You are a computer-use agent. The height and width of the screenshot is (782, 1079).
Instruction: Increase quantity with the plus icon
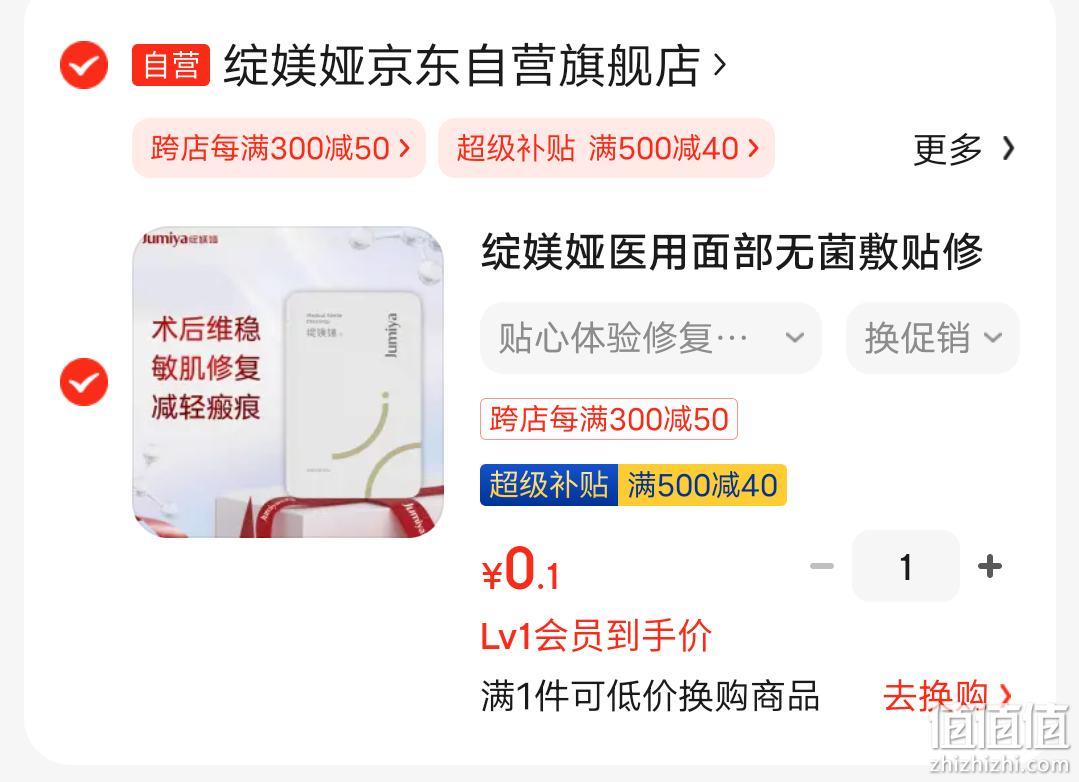tap(990, 567)
